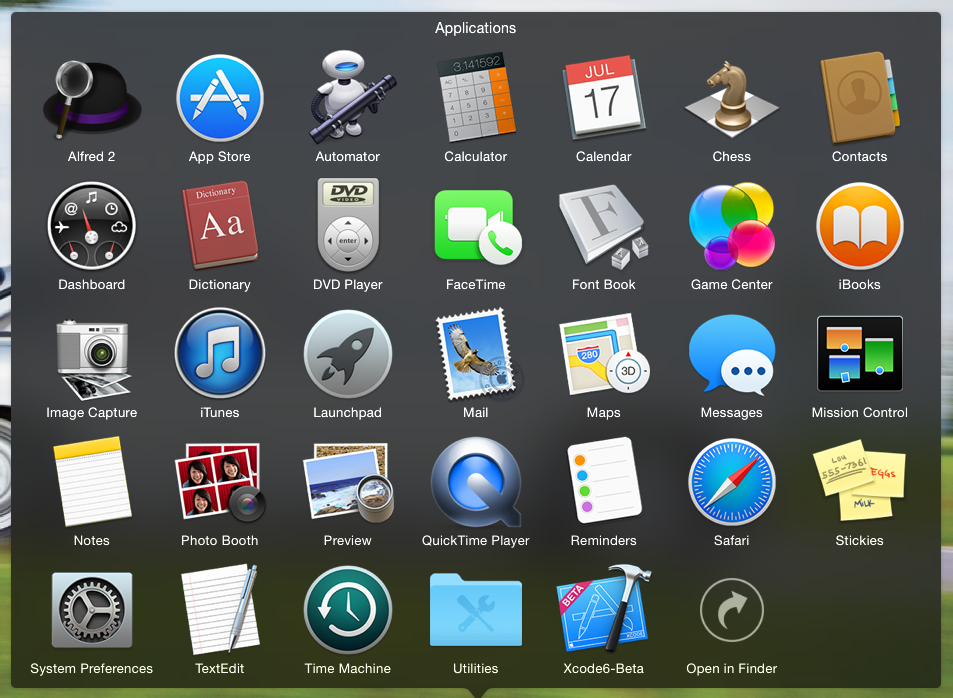Open the Launchpad rocket icon
This screenshot has width=953, height=698.
coord(348,354)
